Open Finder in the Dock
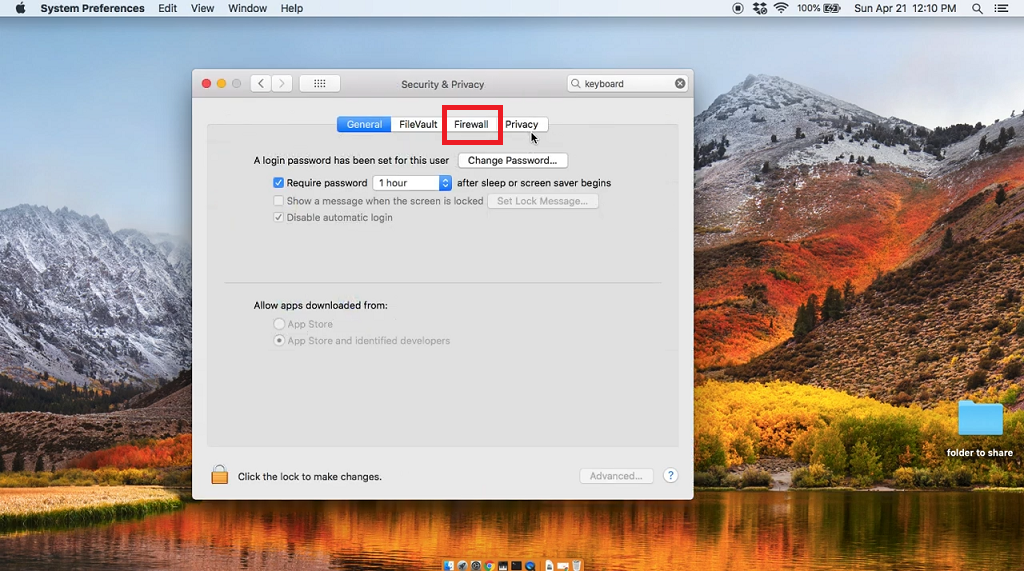This screenshot has width=1024, height=571. pos(449,566)
